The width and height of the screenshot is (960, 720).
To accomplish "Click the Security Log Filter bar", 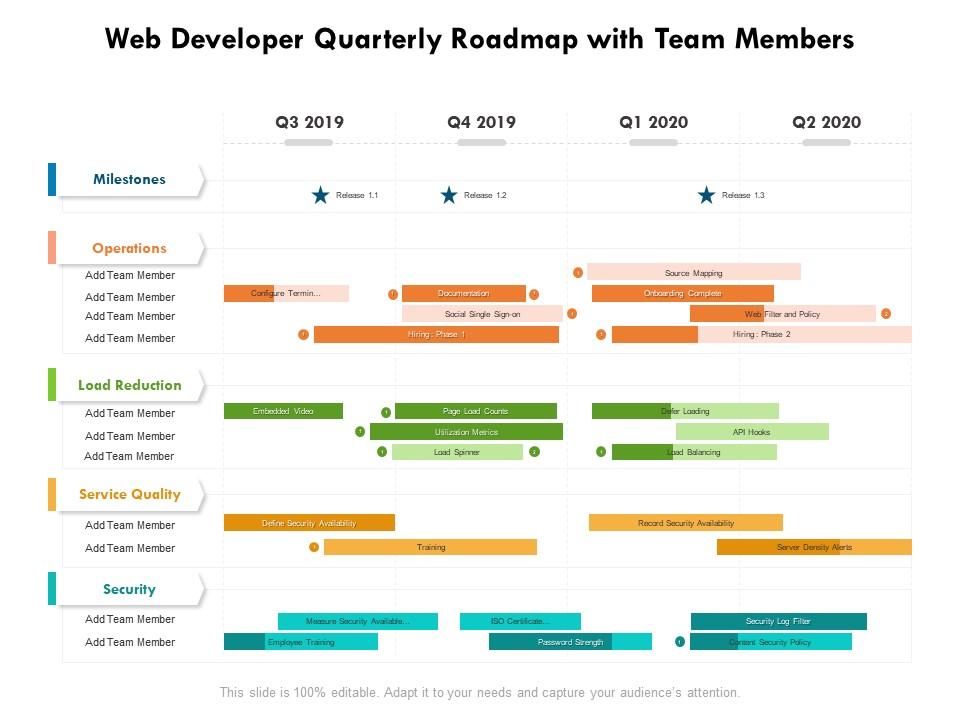I will pyautogui.click(x=779, y=621).
